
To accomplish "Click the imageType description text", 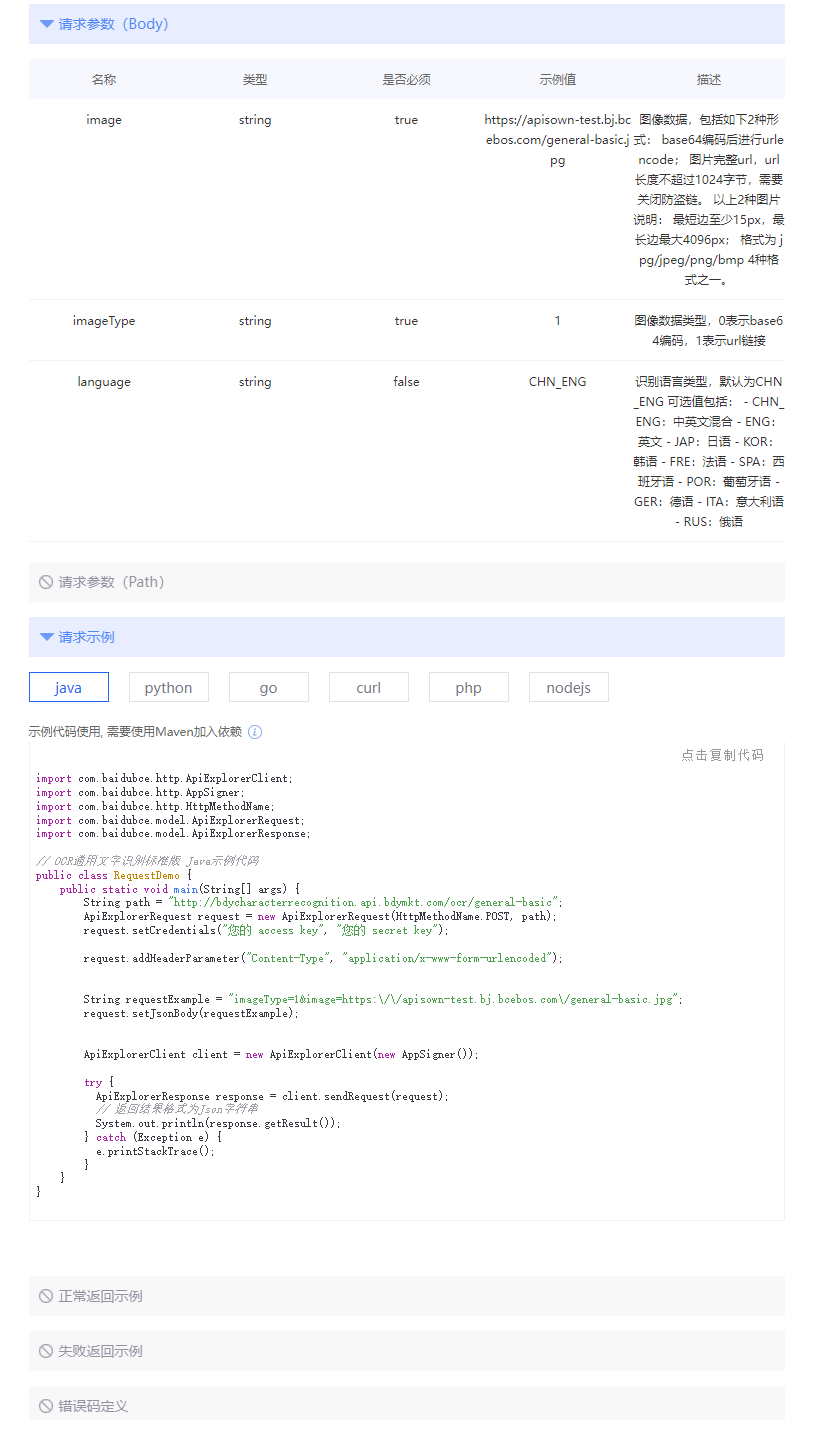I will click(709, 331).
